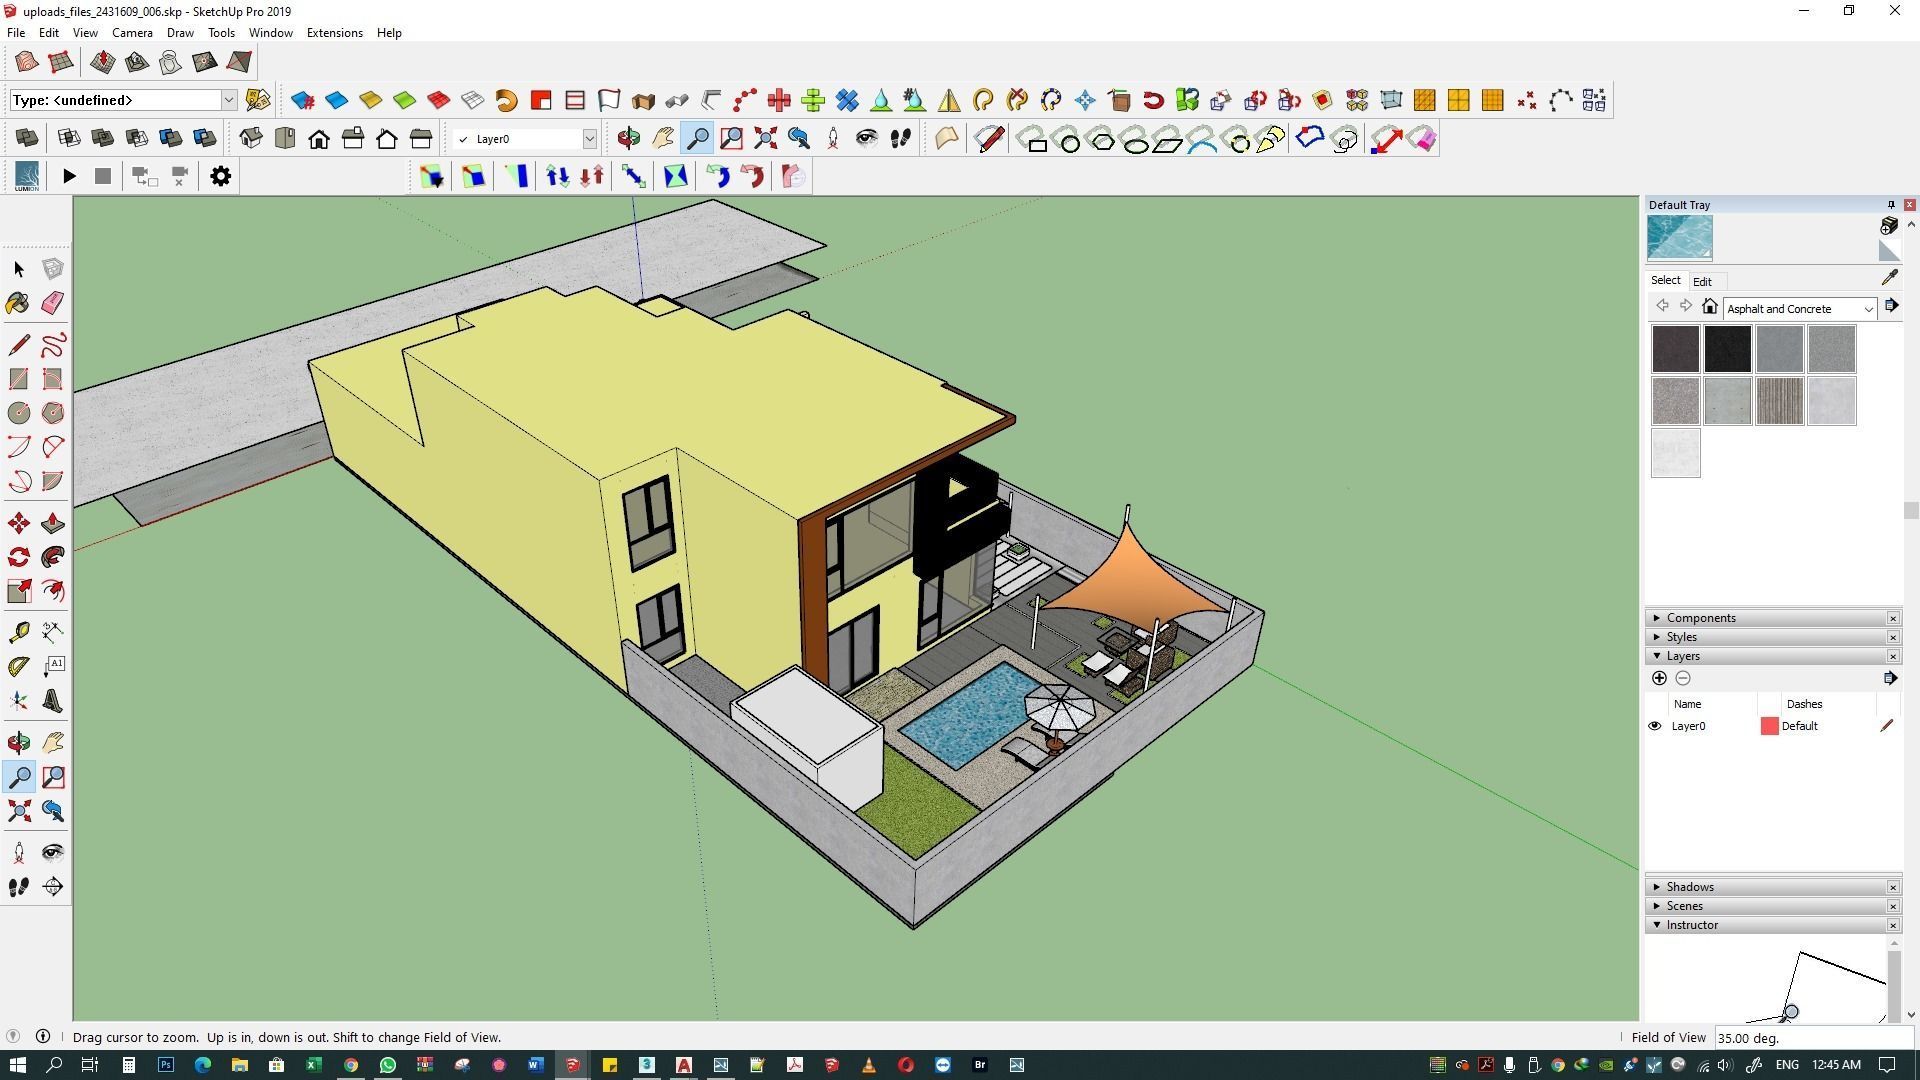Image resolution: width=1920 pixels, height=1080 pixels.
Task: Click the Add Layer plus button
Action: pyautogui.click(x=1659, y=678)
